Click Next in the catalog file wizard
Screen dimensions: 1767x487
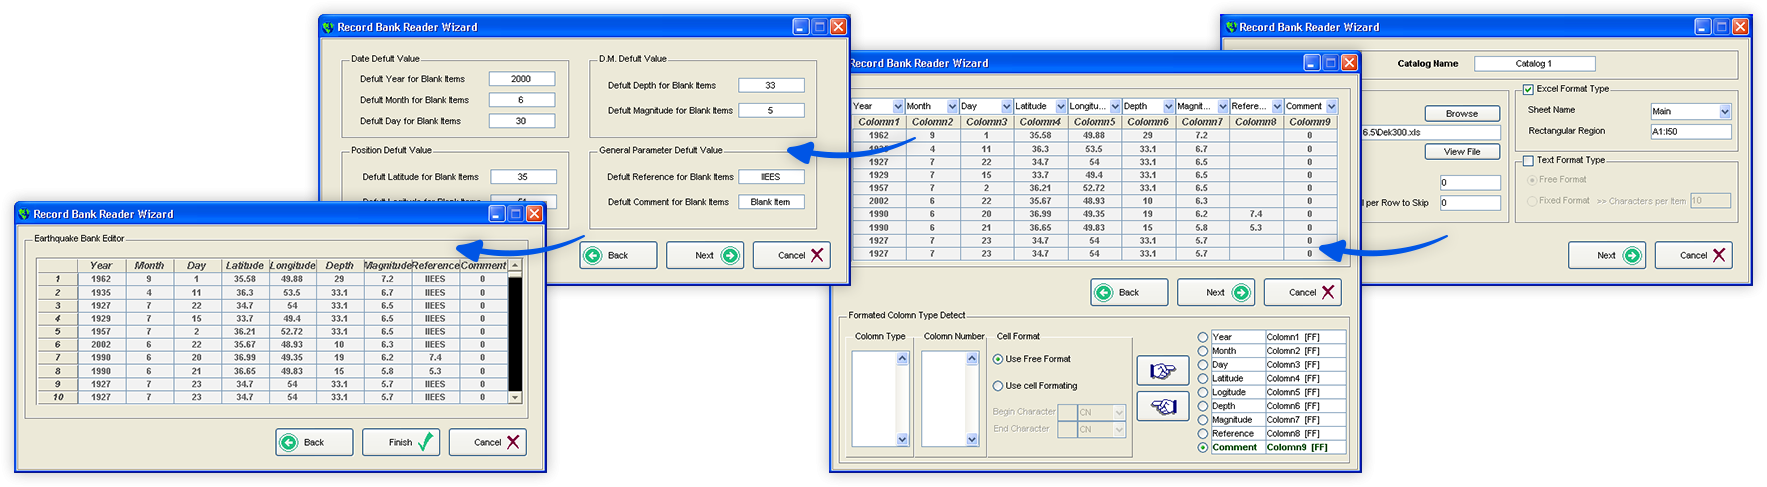[1606, 255]
